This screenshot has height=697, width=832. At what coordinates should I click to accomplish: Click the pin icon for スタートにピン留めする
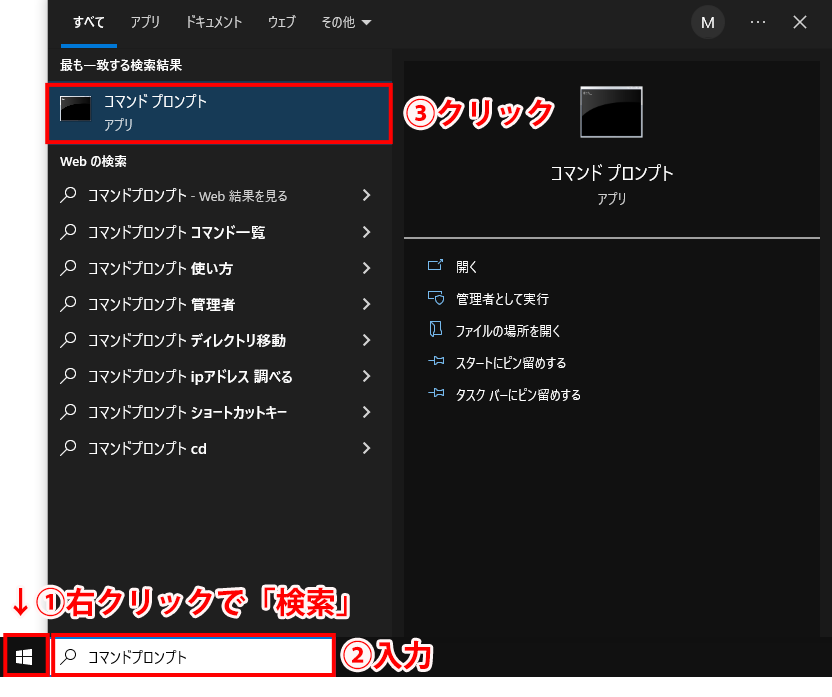pyautogui.click(x=435, y=362)
